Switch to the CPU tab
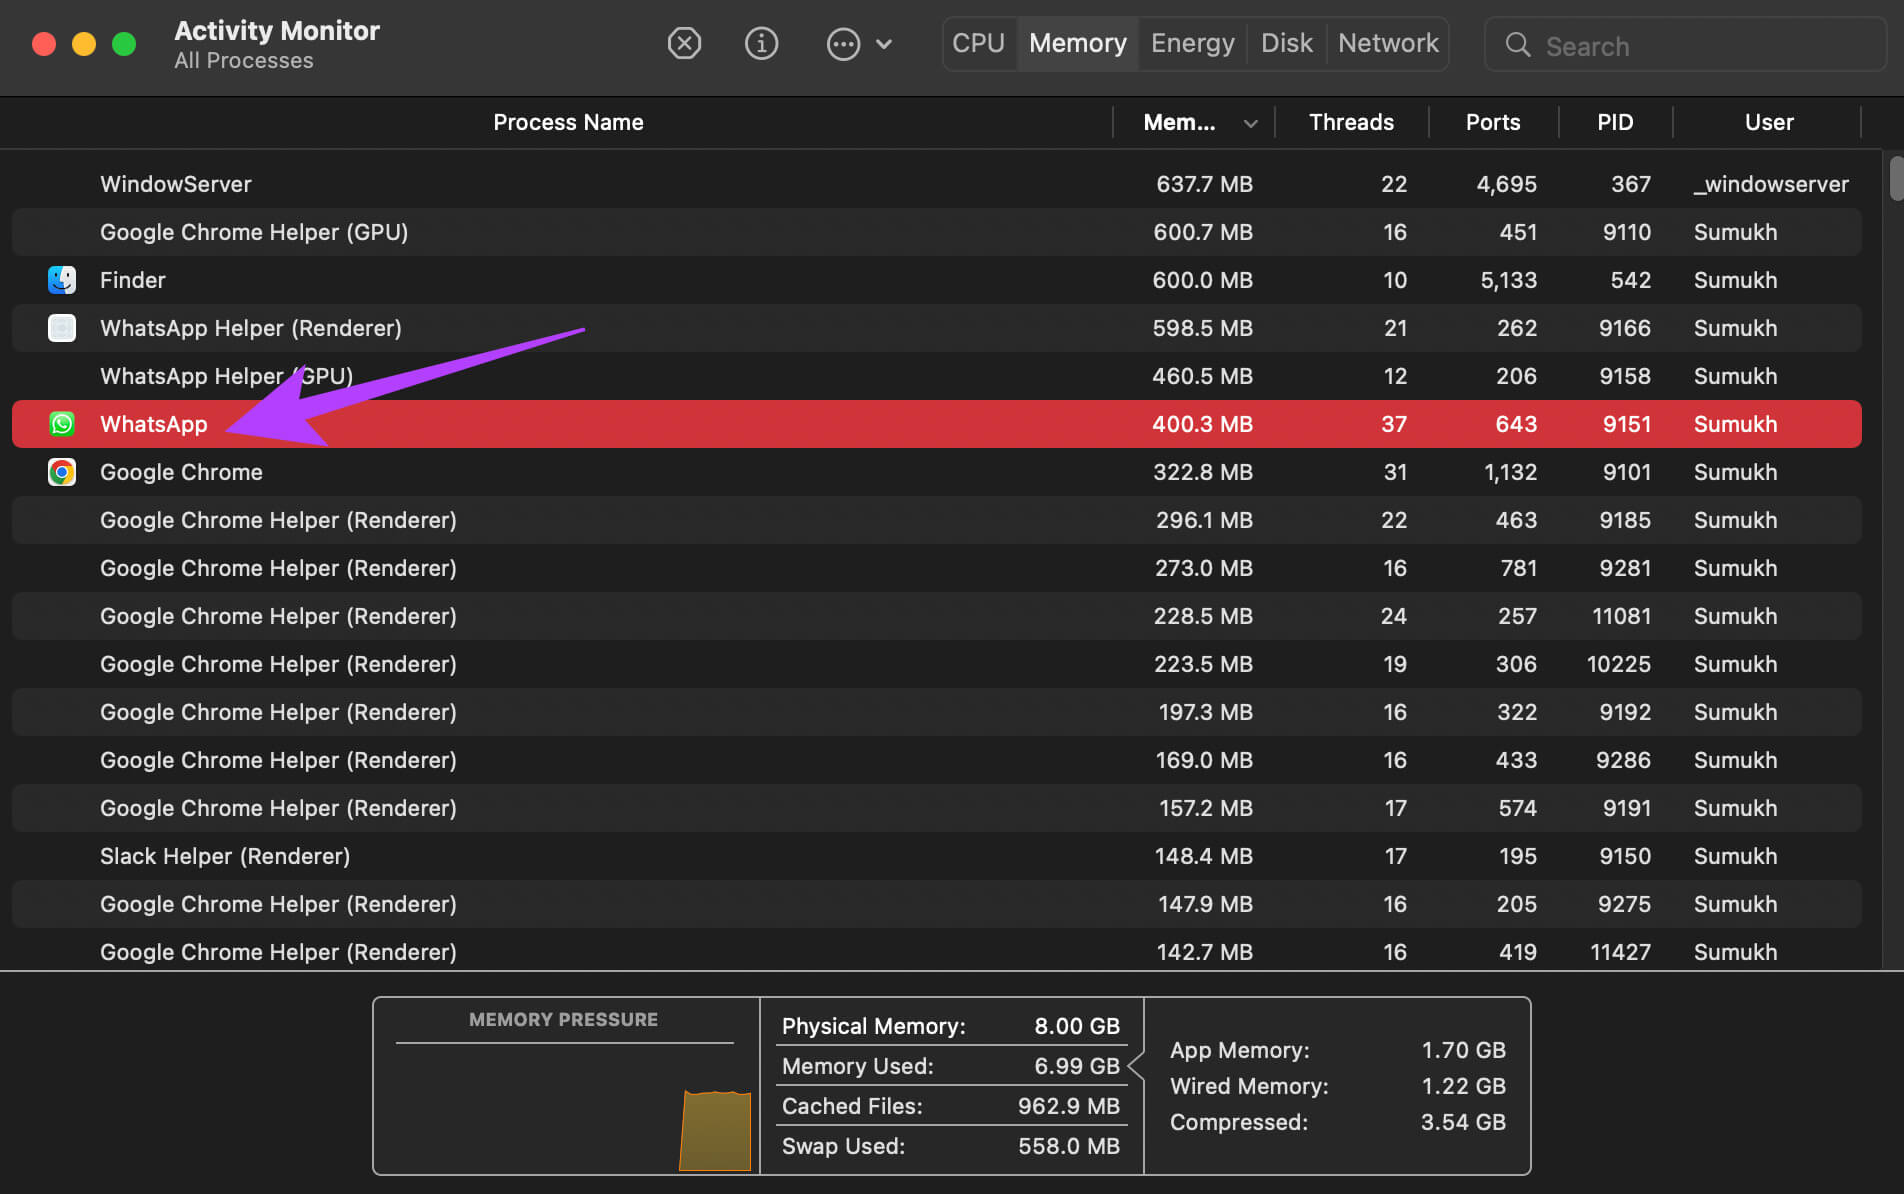This screenshot has width=1904, height=1194. click(x=978, y=44)
